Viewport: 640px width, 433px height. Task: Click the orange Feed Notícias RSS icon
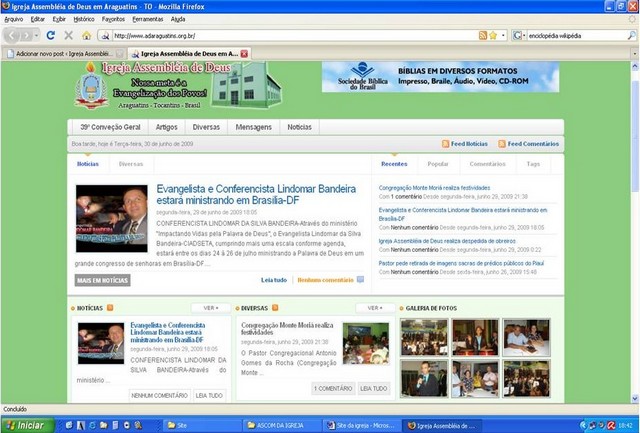(x=446, y=144)
